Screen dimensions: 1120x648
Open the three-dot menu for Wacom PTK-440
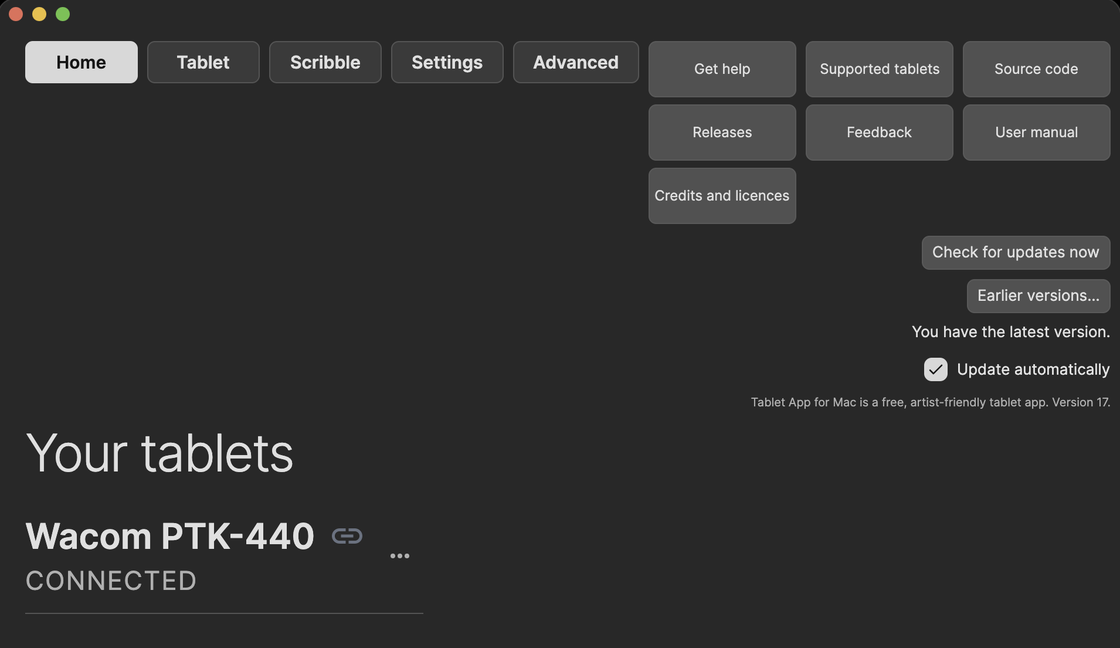pyautogui.click(x=399, y=556)
